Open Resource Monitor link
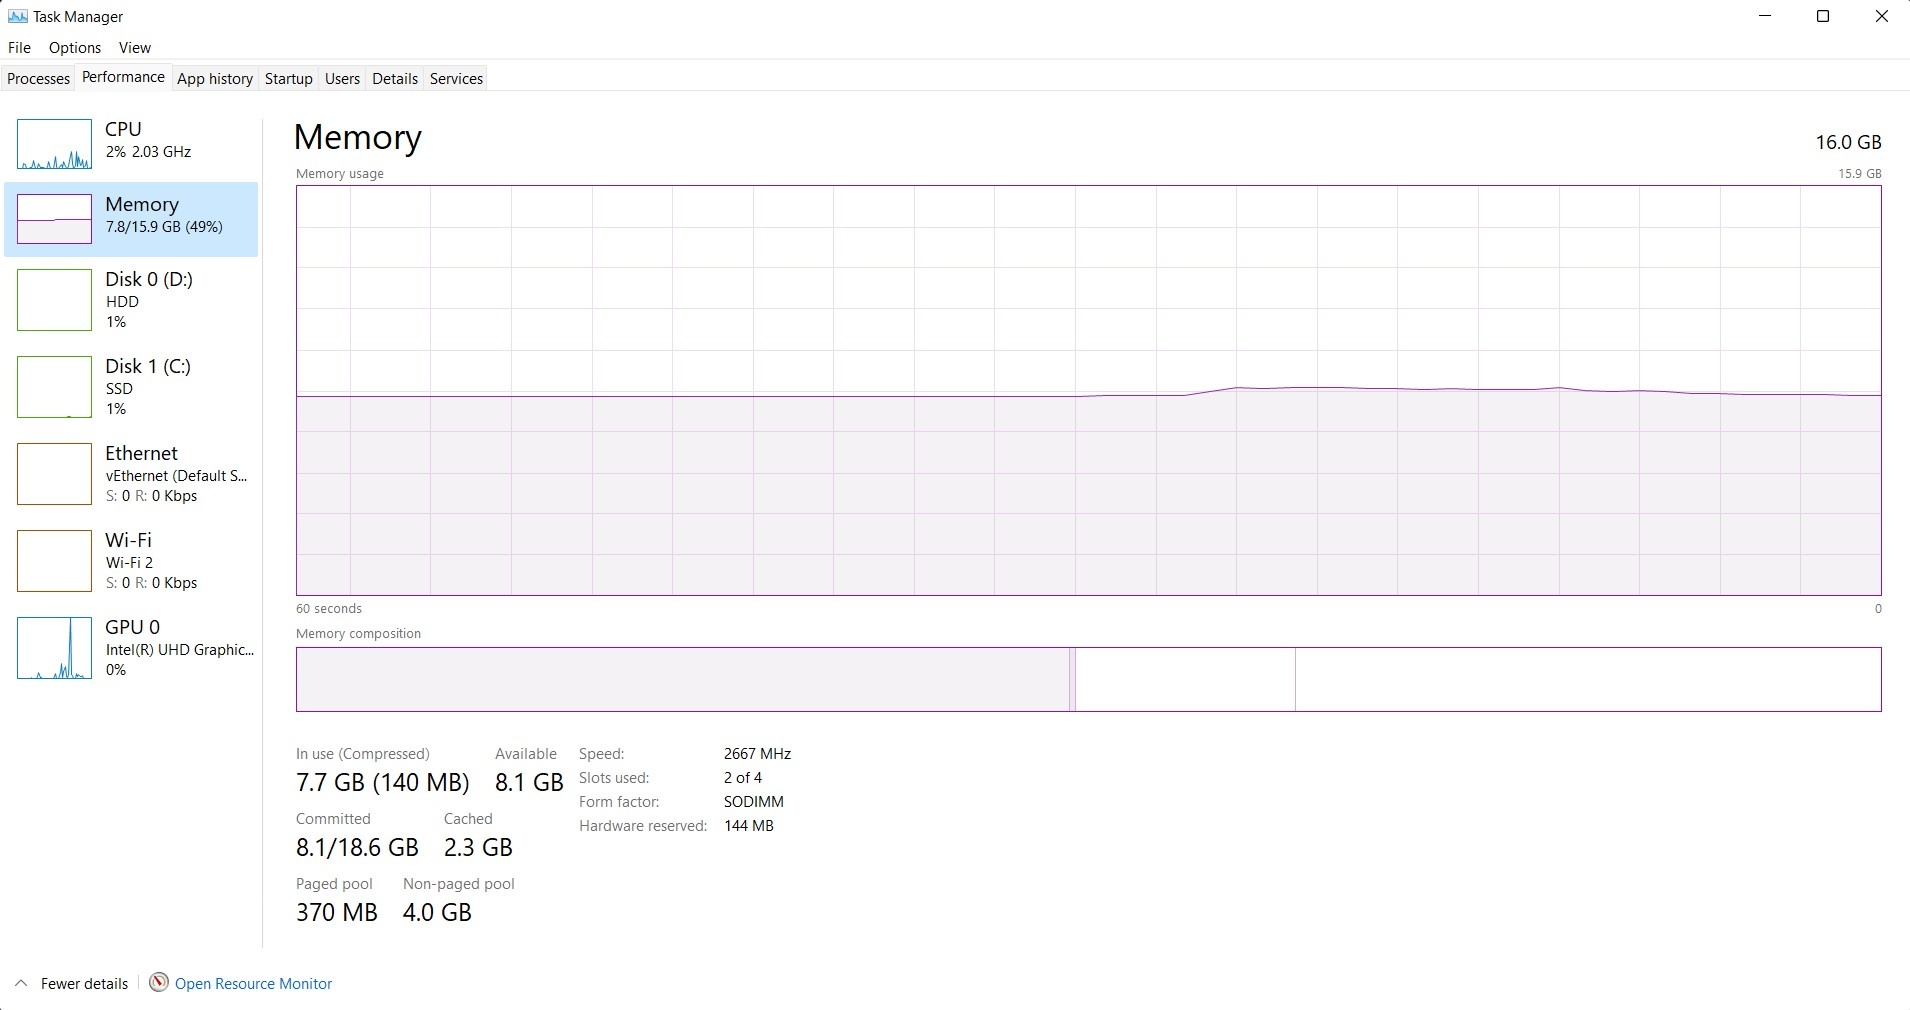This screenshot has width=1910, height=1010. [x=253, y=982]
